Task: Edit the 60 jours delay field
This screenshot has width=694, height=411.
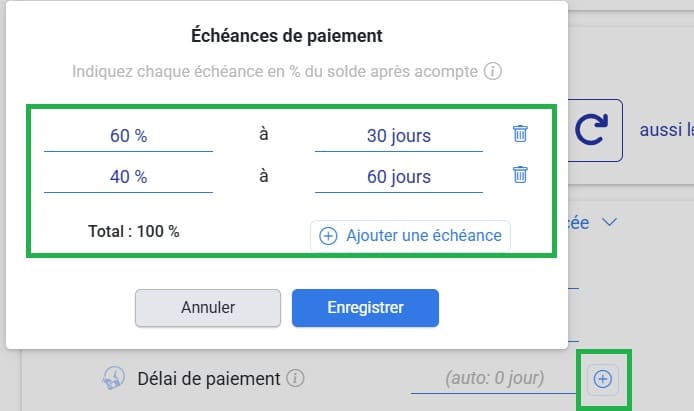Action: (398, 177)
